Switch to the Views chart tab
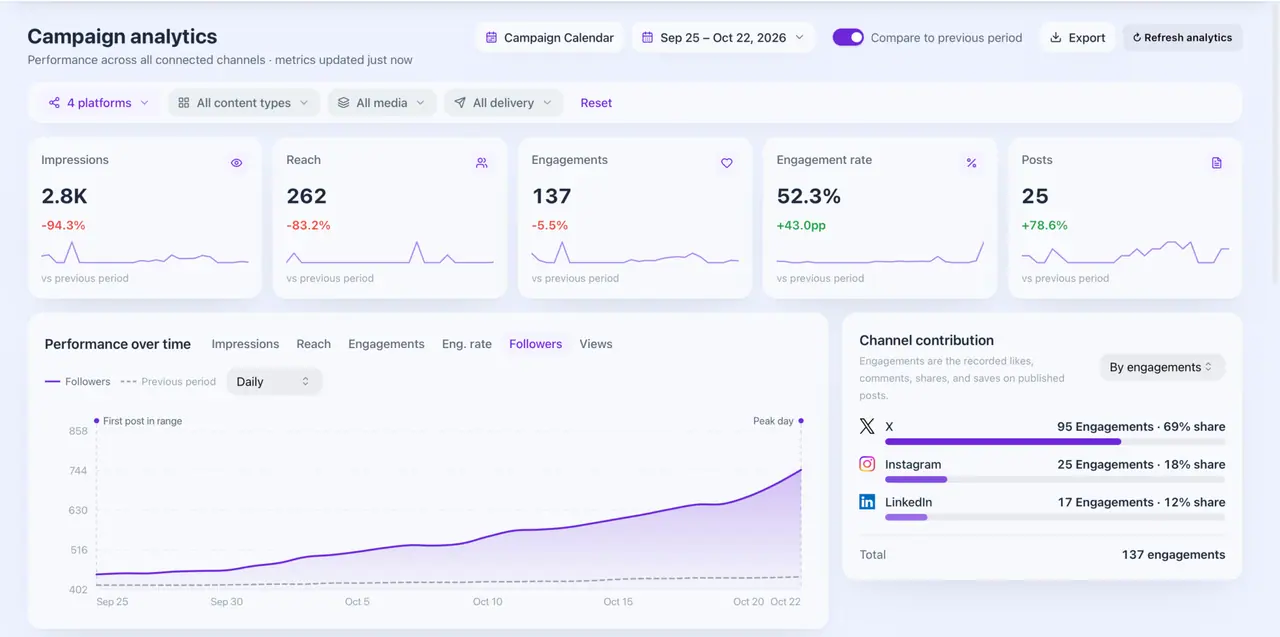 [596, 344]
